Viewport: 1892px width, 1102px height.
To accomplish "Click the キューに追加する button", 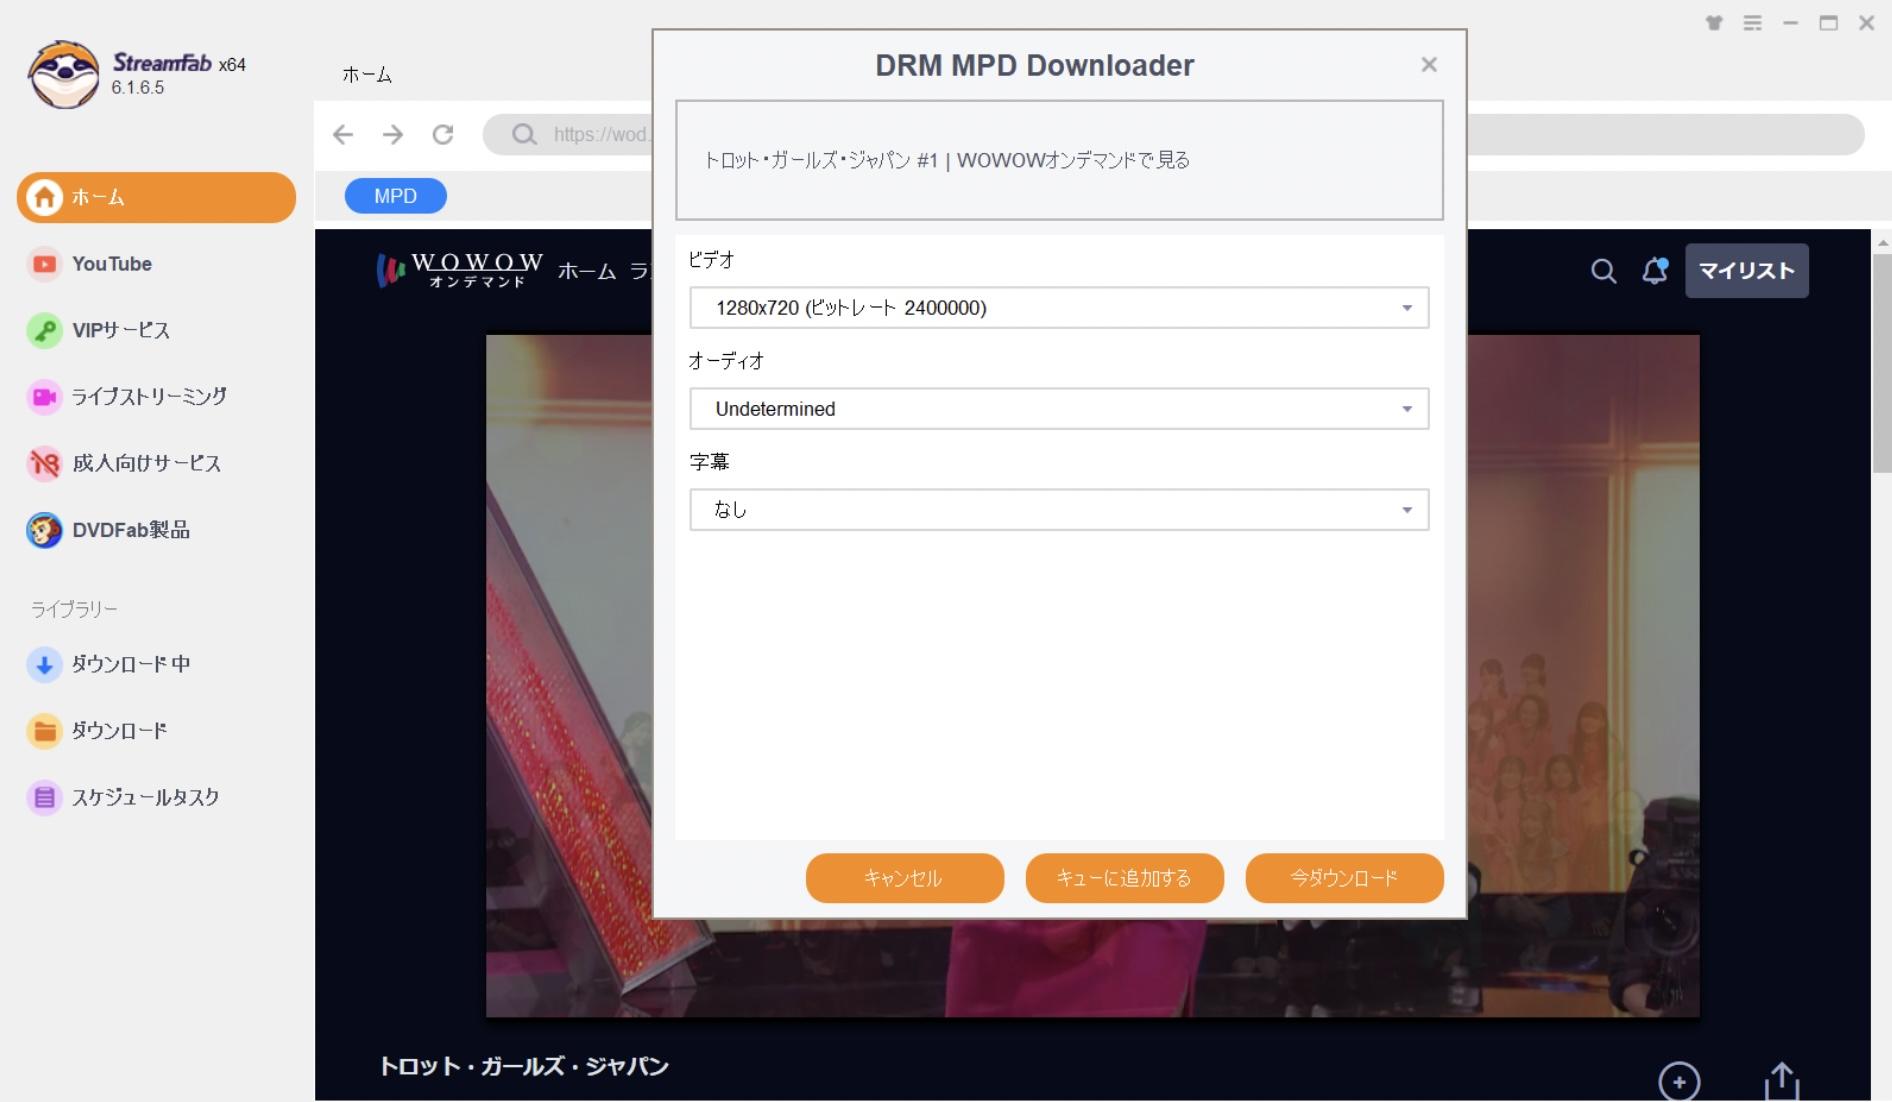I will pyautogui.click(x=1124, y=877).
